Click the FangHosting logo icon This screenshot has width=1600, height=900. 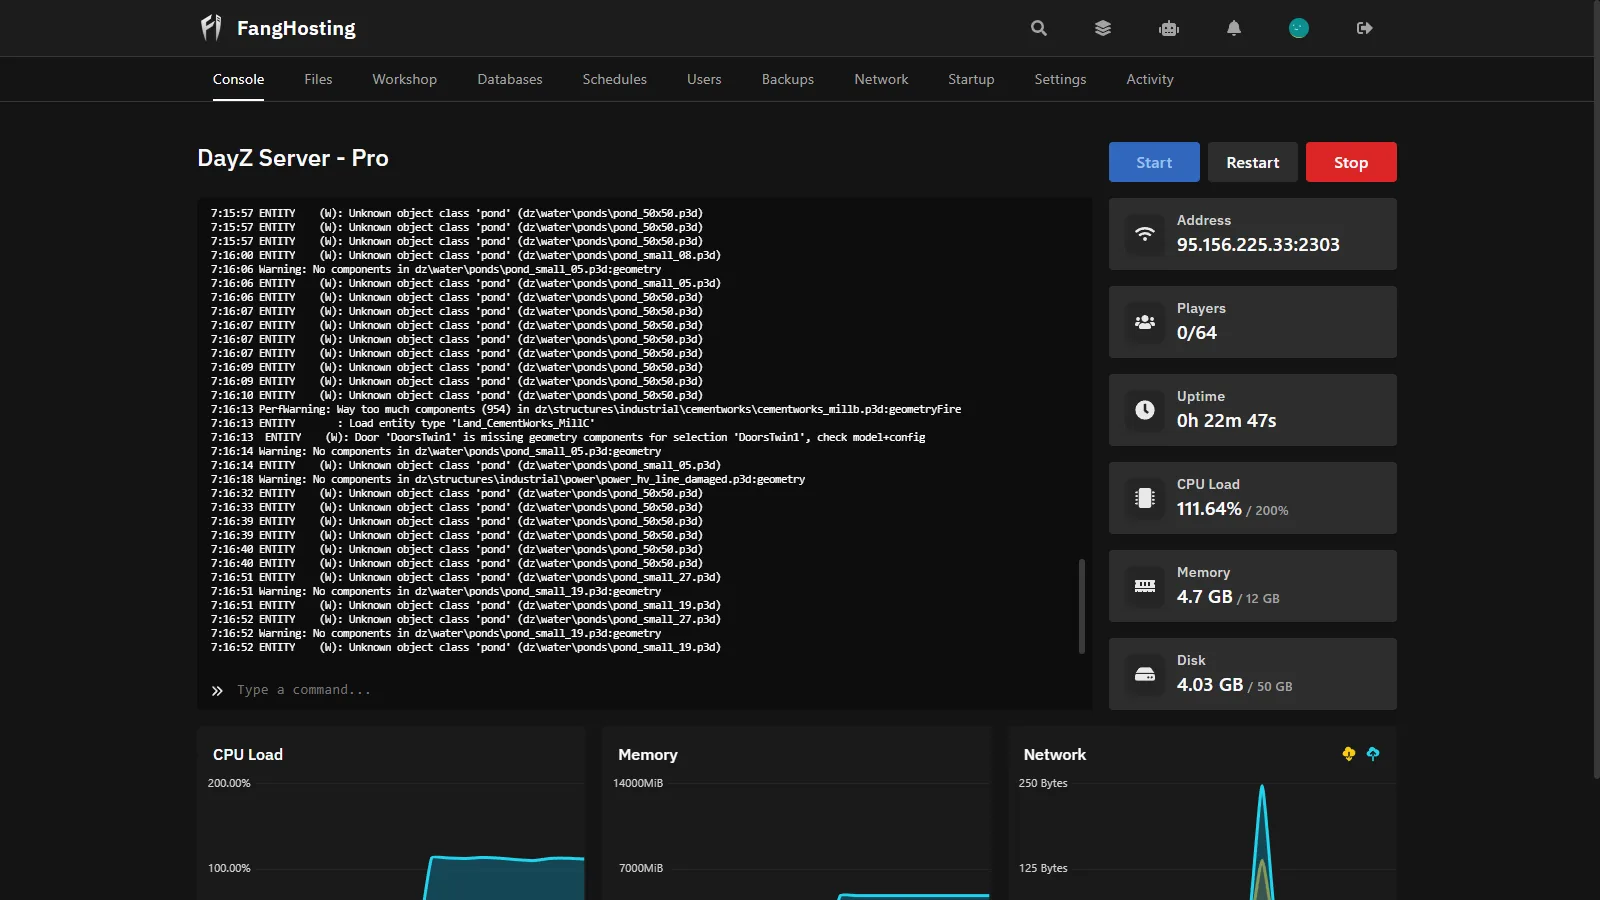point(211,28)
